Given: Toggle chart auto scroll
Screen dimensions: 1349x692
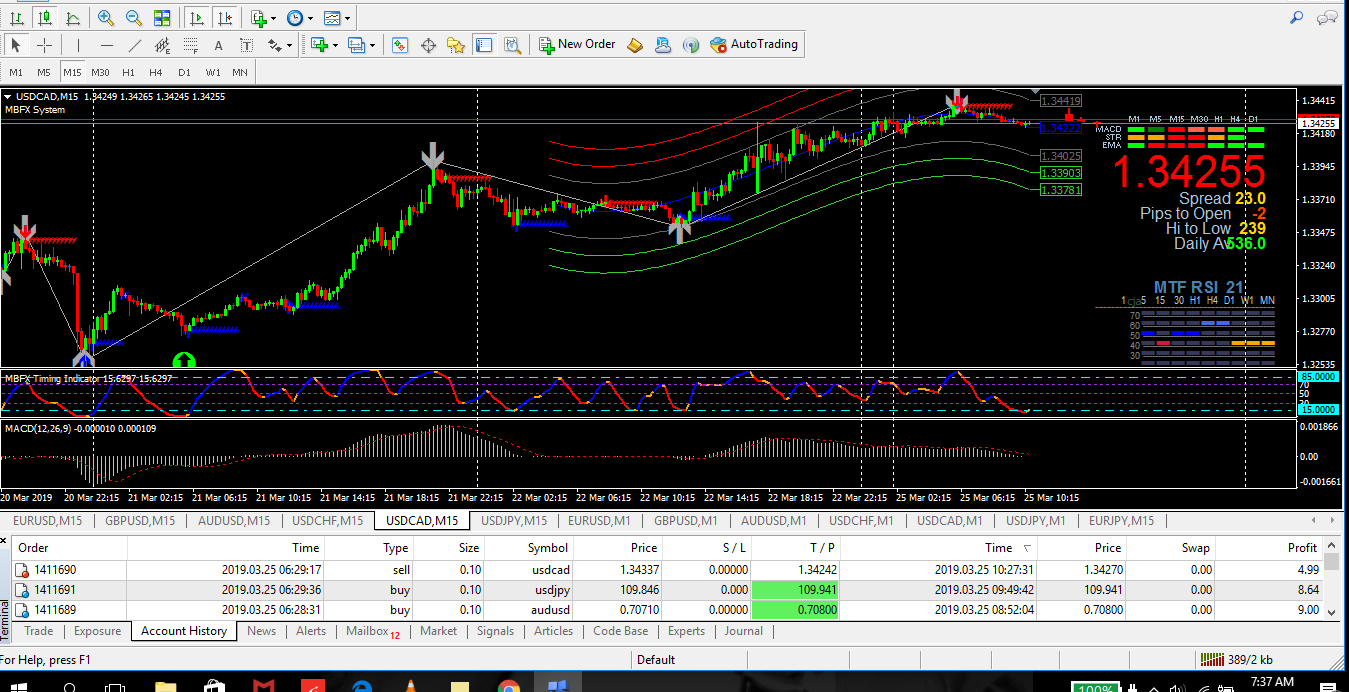Looking at the screenshot, I should [197, 18].
